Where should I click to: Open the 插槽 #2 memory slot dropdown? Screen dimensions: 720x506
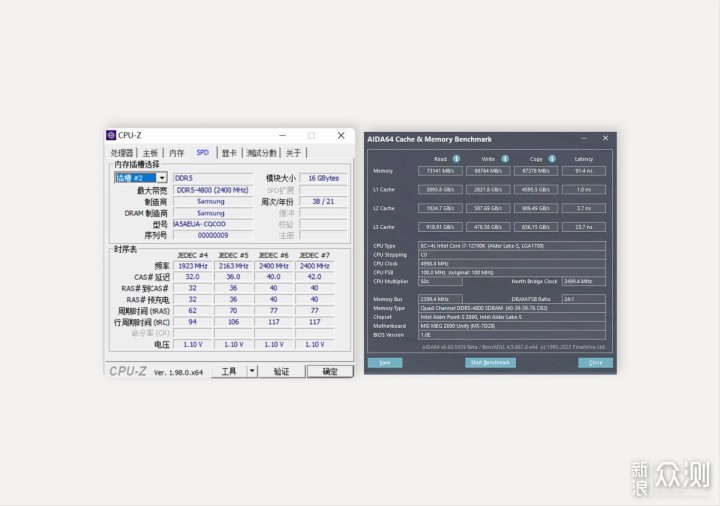162,178
